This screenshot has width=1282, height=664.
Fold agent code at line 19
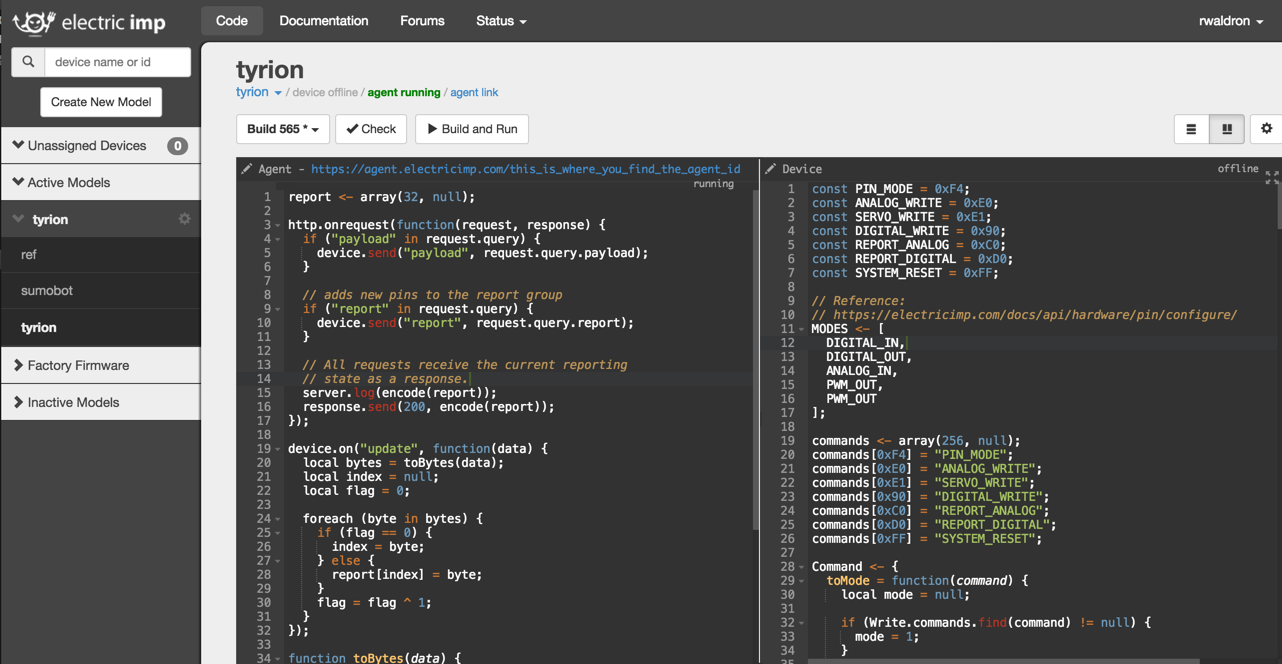tap(278, 449)
